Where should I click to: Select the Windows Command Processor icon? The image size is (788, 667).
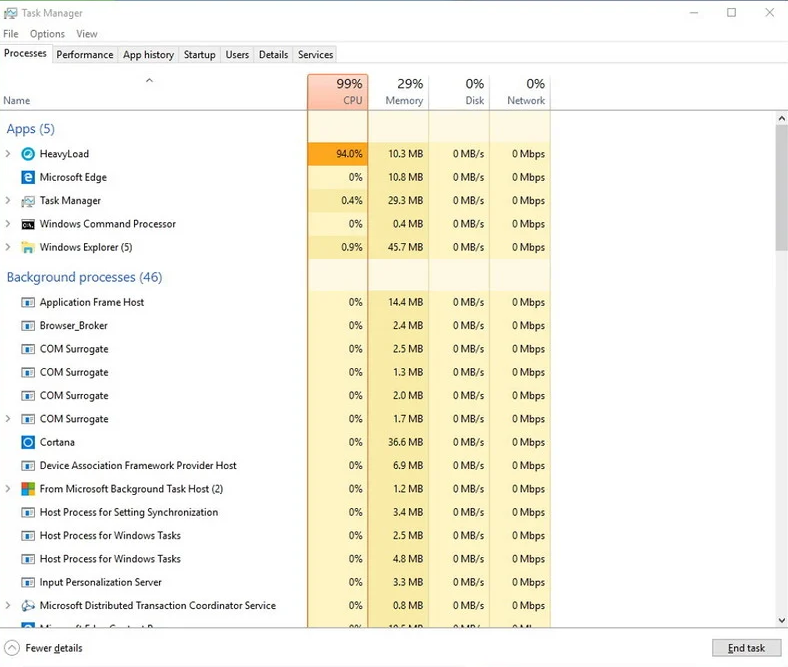tap(28, 224)
